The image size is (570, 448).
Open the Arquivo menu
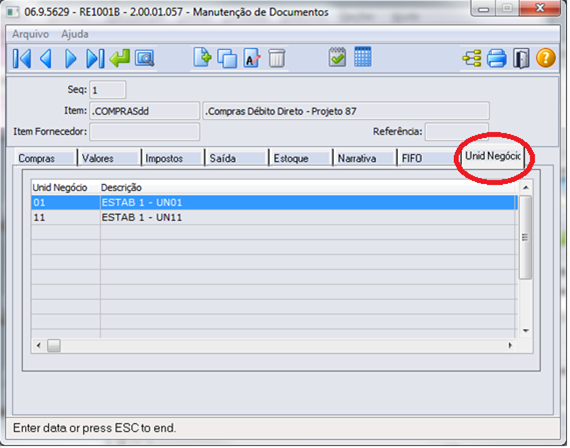coord(31,34)
